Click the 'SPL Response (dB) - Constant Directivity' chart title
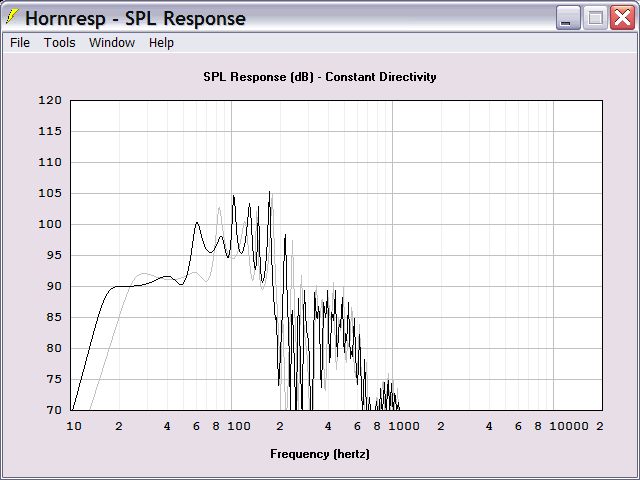This screenshot has width=640, height=480. click(320, 77)
